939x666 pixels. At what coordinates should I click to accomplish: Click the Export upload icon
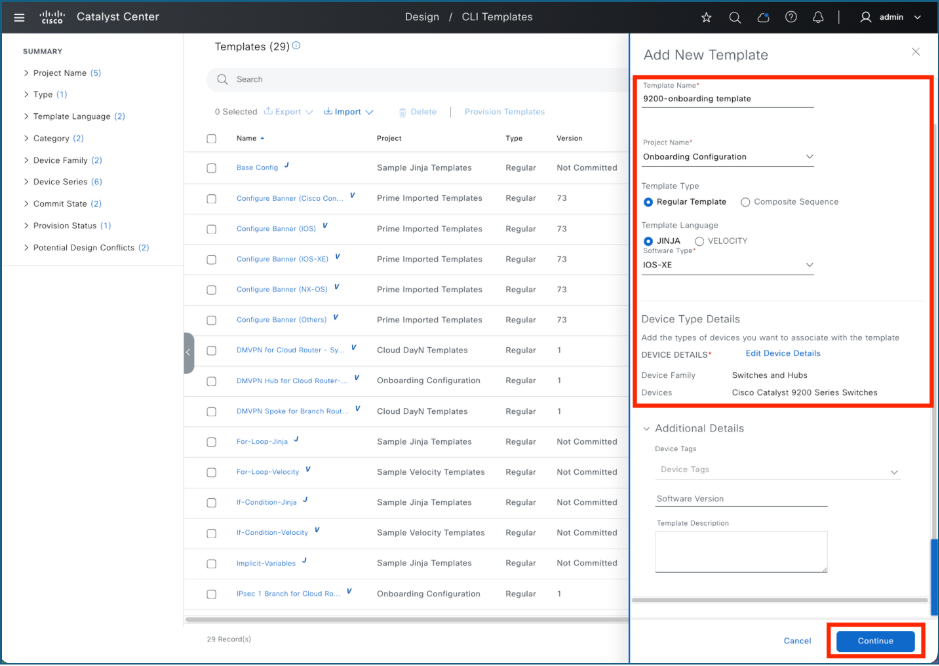[268, 111]
